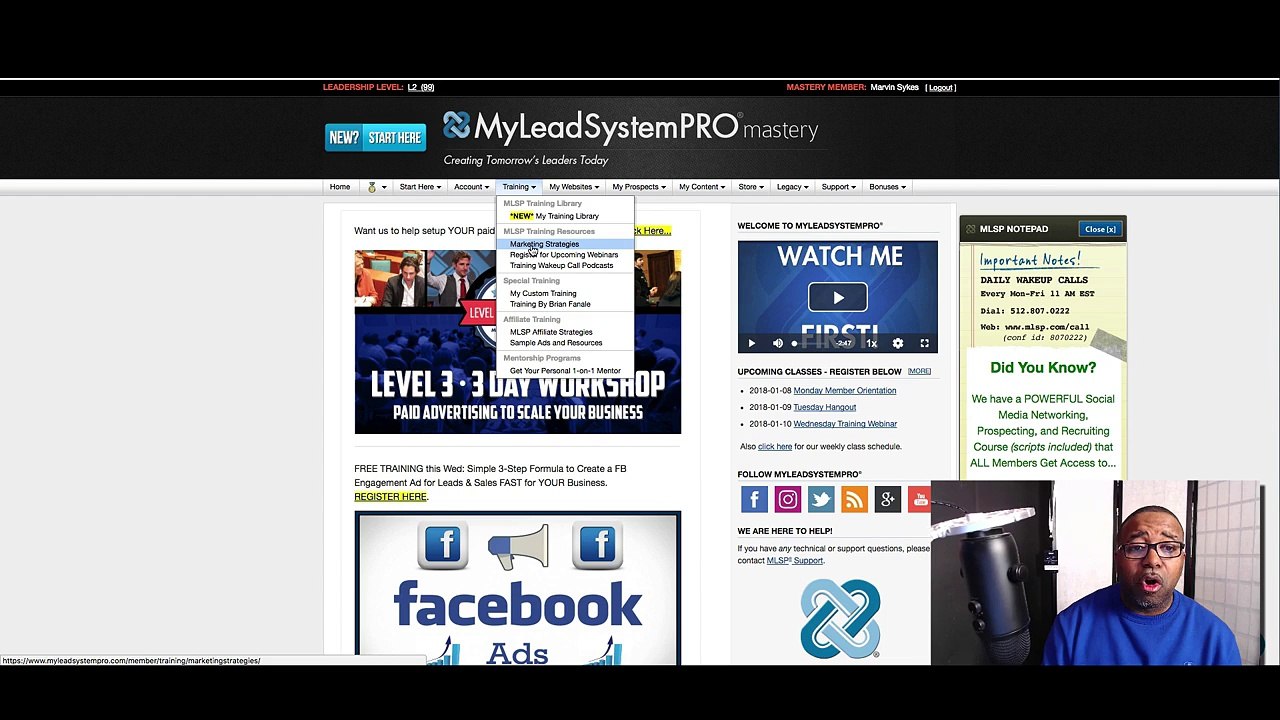Open Sample Ads and Resources entry
This screenshot has width=1280, height=720.
[x=556, y=343]
